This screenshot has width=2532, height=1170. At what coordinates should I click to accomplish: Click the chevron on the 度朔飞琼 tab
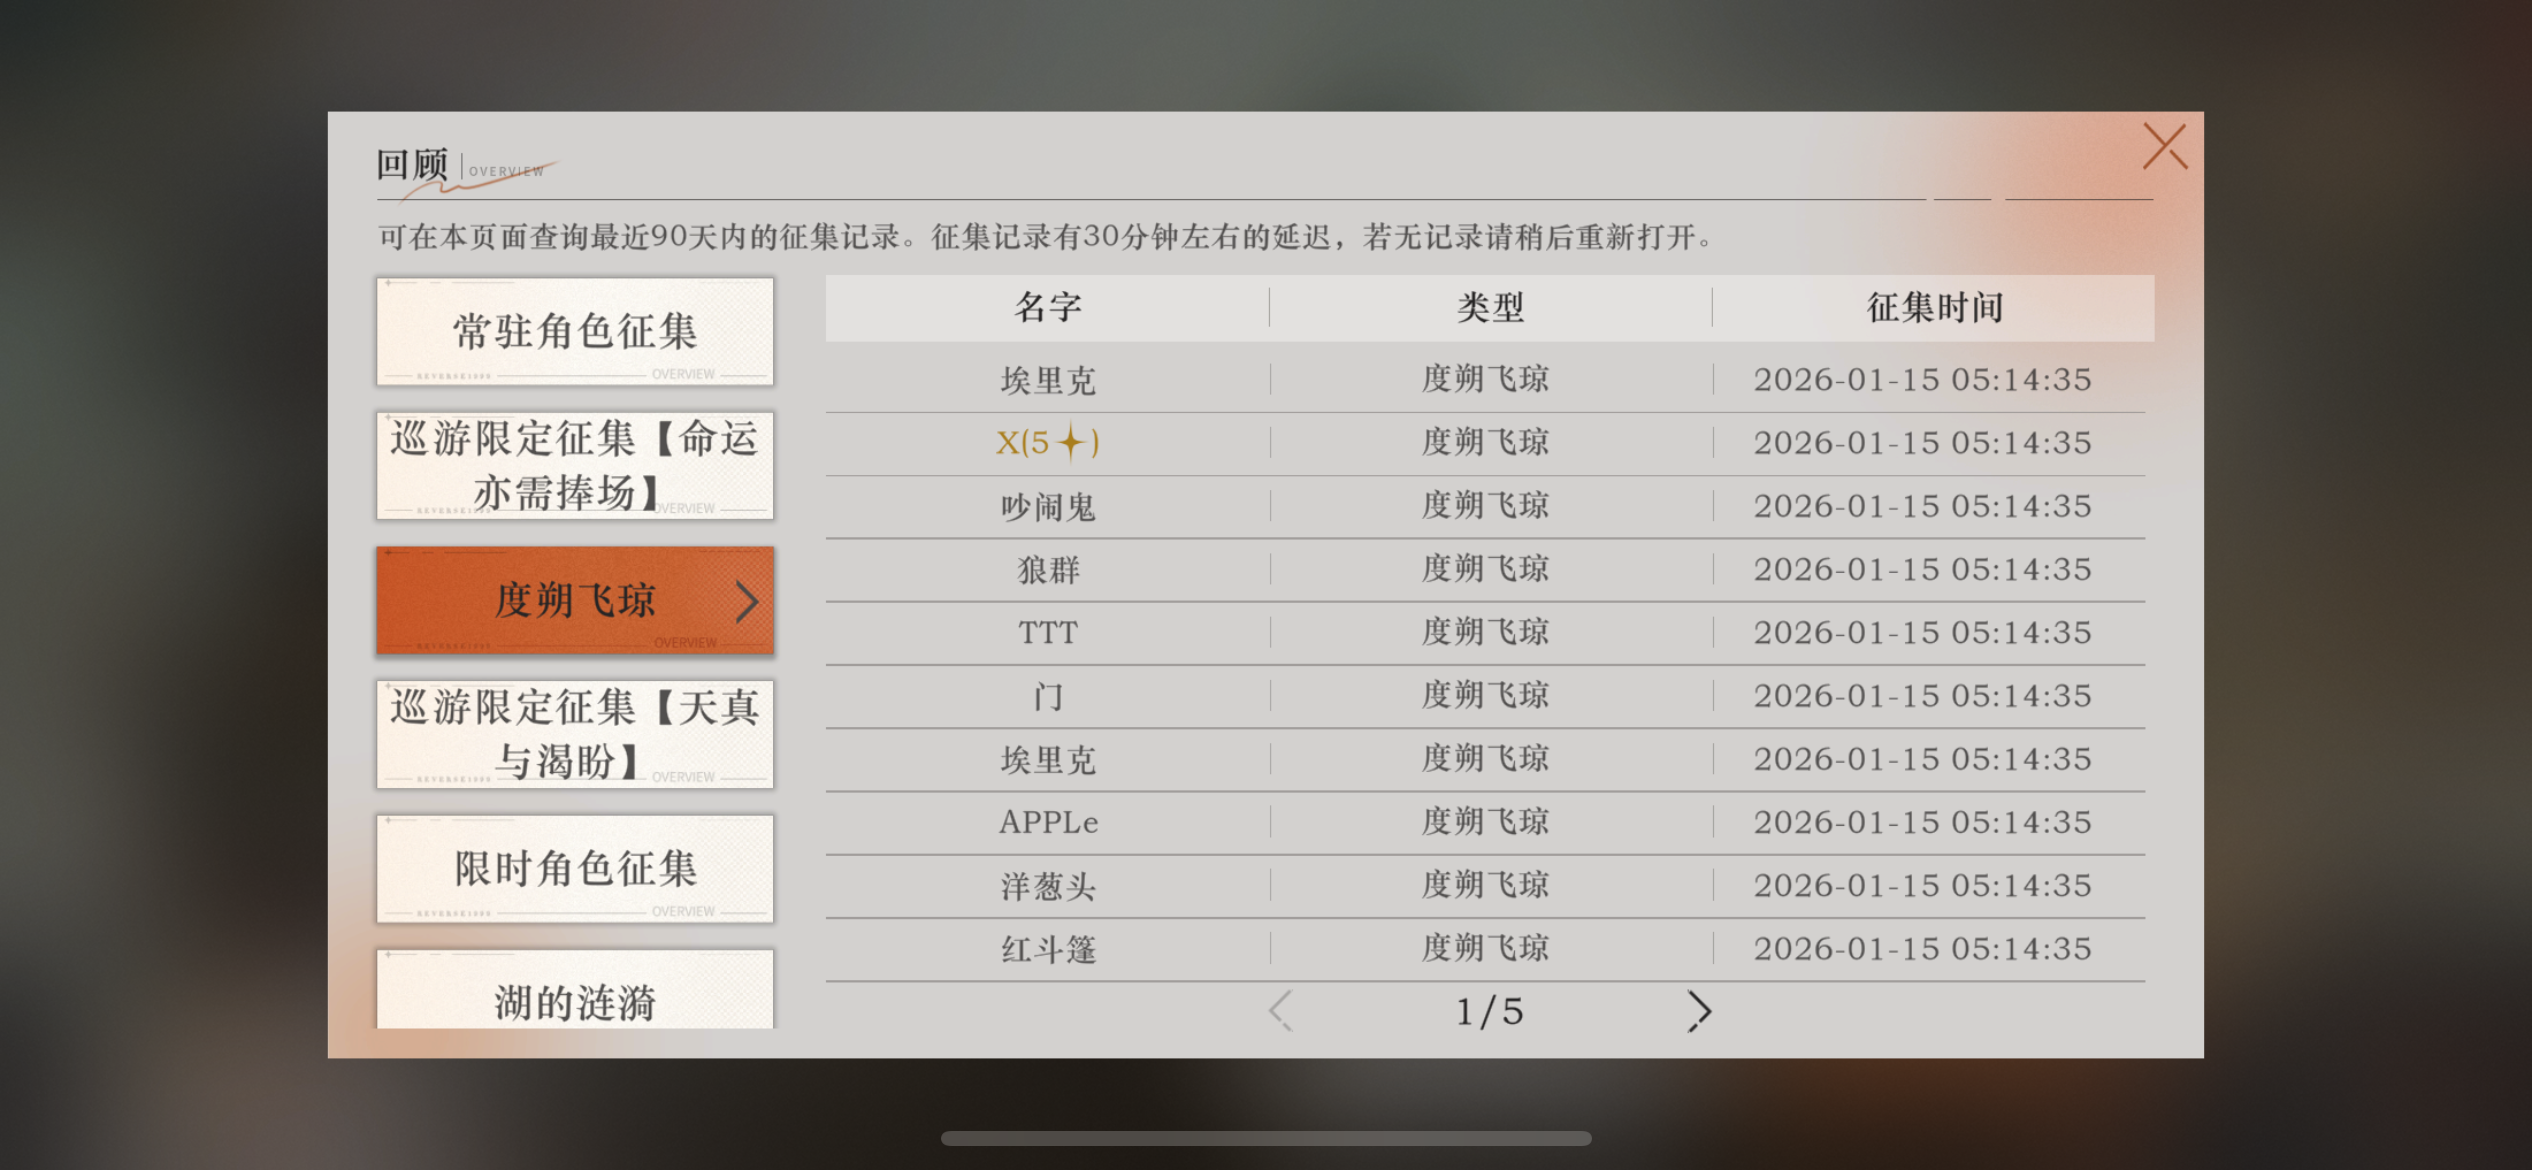pos(746,601)
